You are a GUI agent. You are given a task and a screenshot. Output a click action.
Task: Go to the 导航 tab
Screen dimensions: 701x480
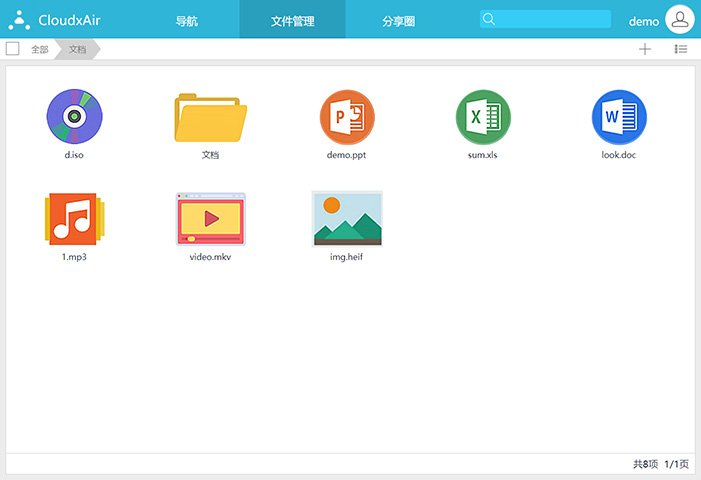point(187,21)
